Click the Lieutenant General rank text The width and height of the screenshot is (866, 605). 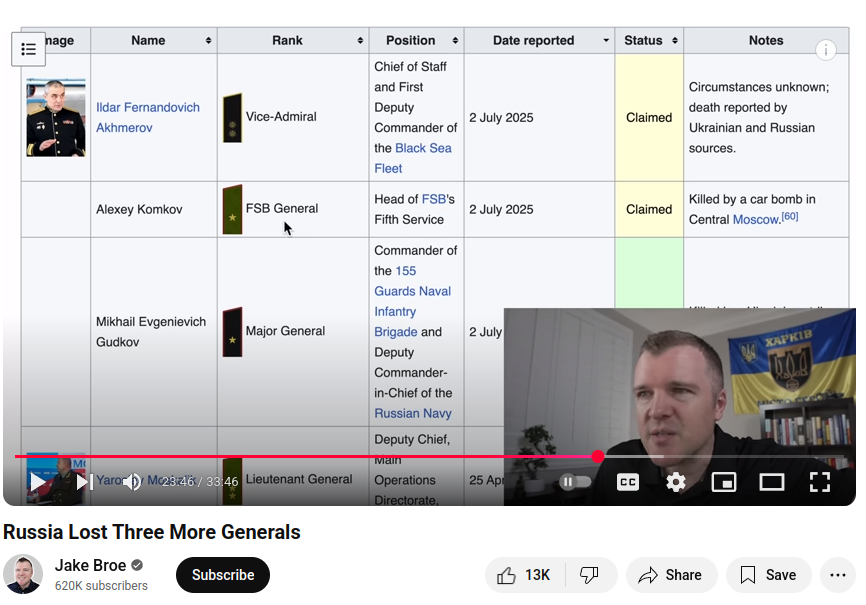click(x=299, y=479)
